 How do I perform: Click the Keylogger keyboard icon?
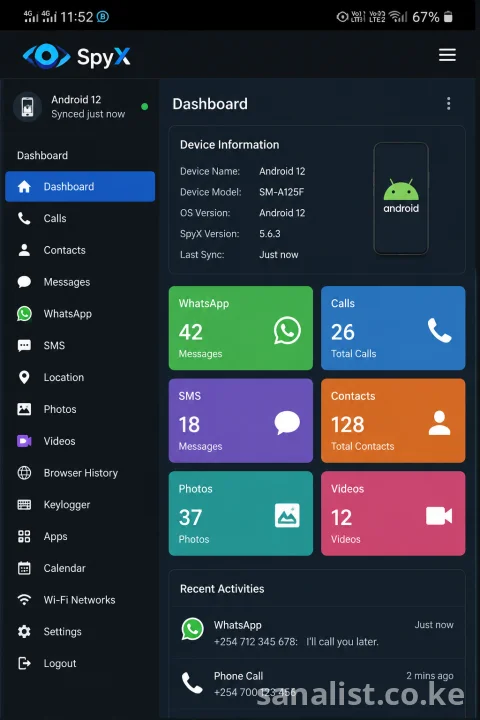(x=24, y=504)
